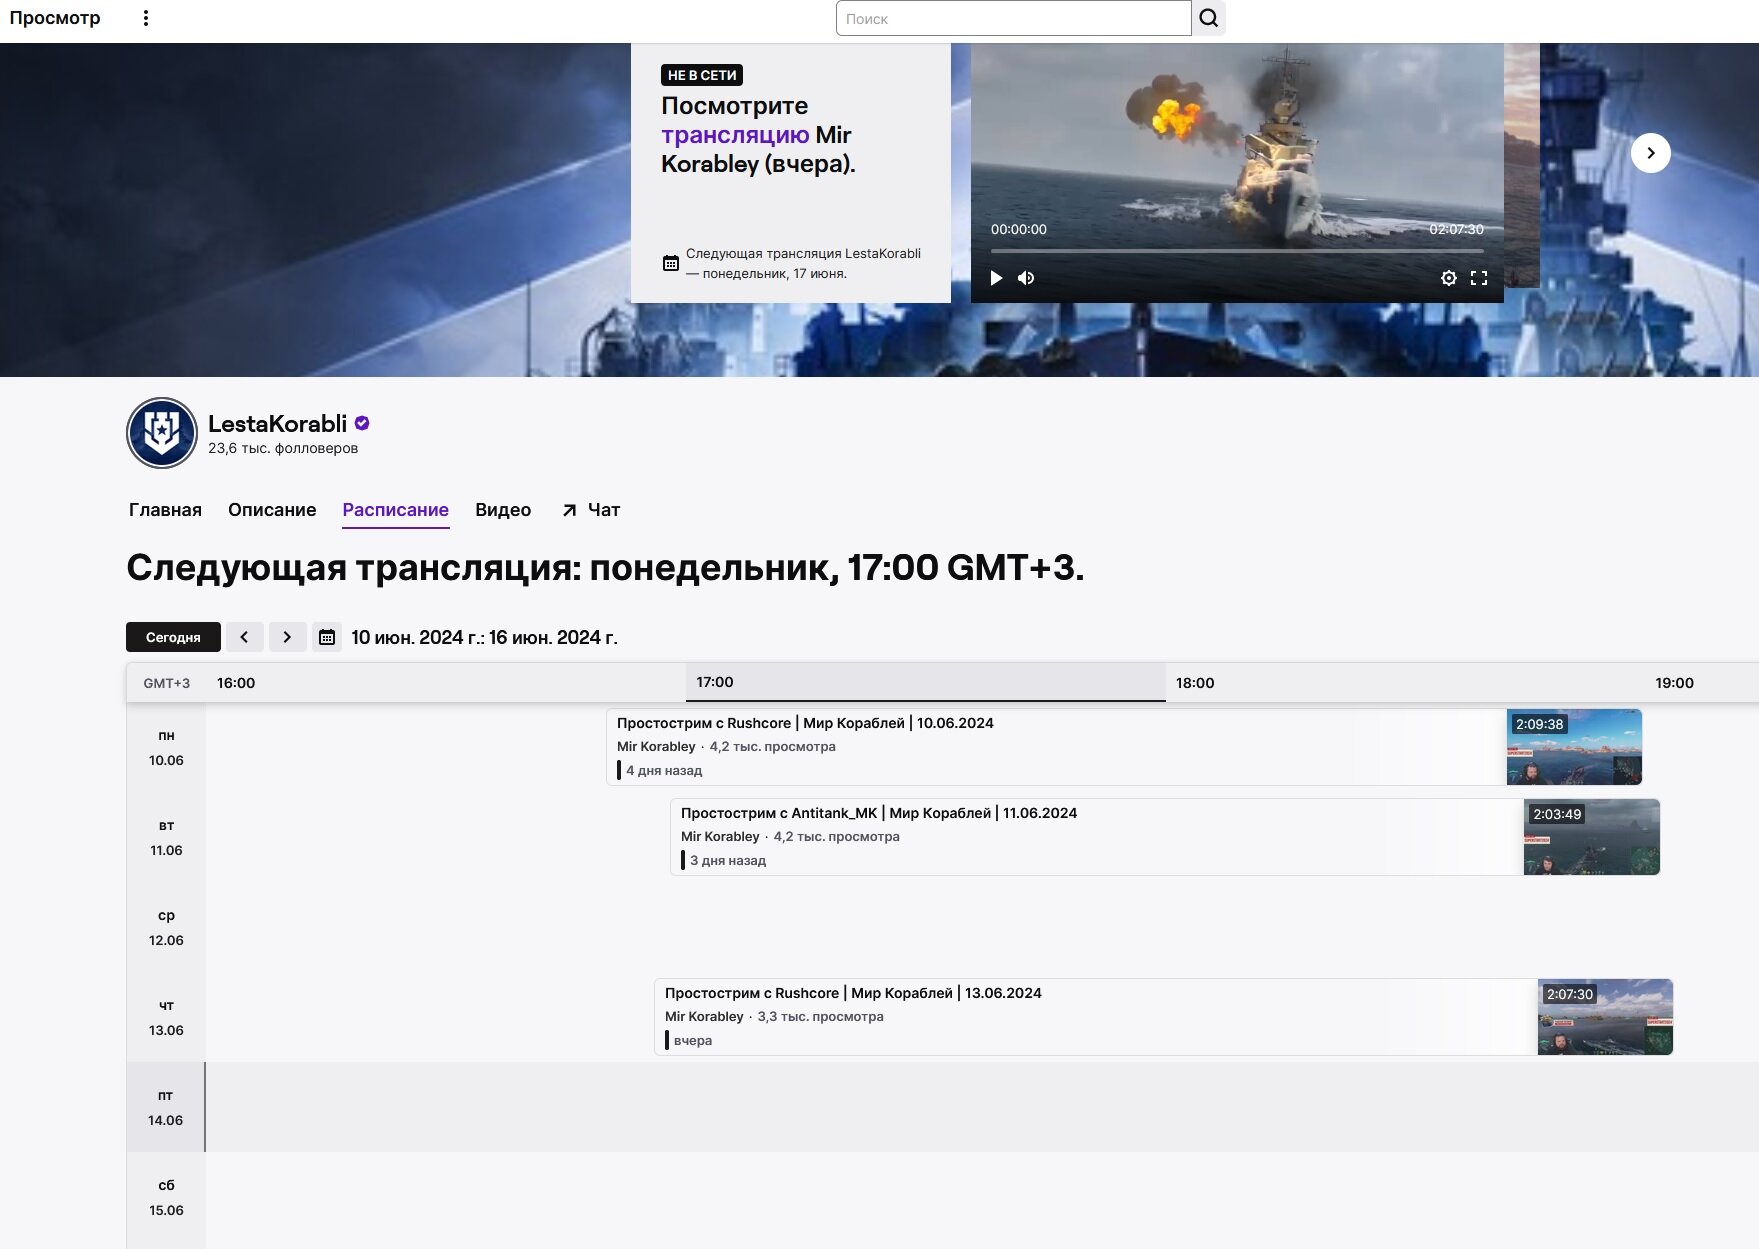Click the Сегодня button
Viewport: 1759px width, 1249px height.
pos(173,637)
